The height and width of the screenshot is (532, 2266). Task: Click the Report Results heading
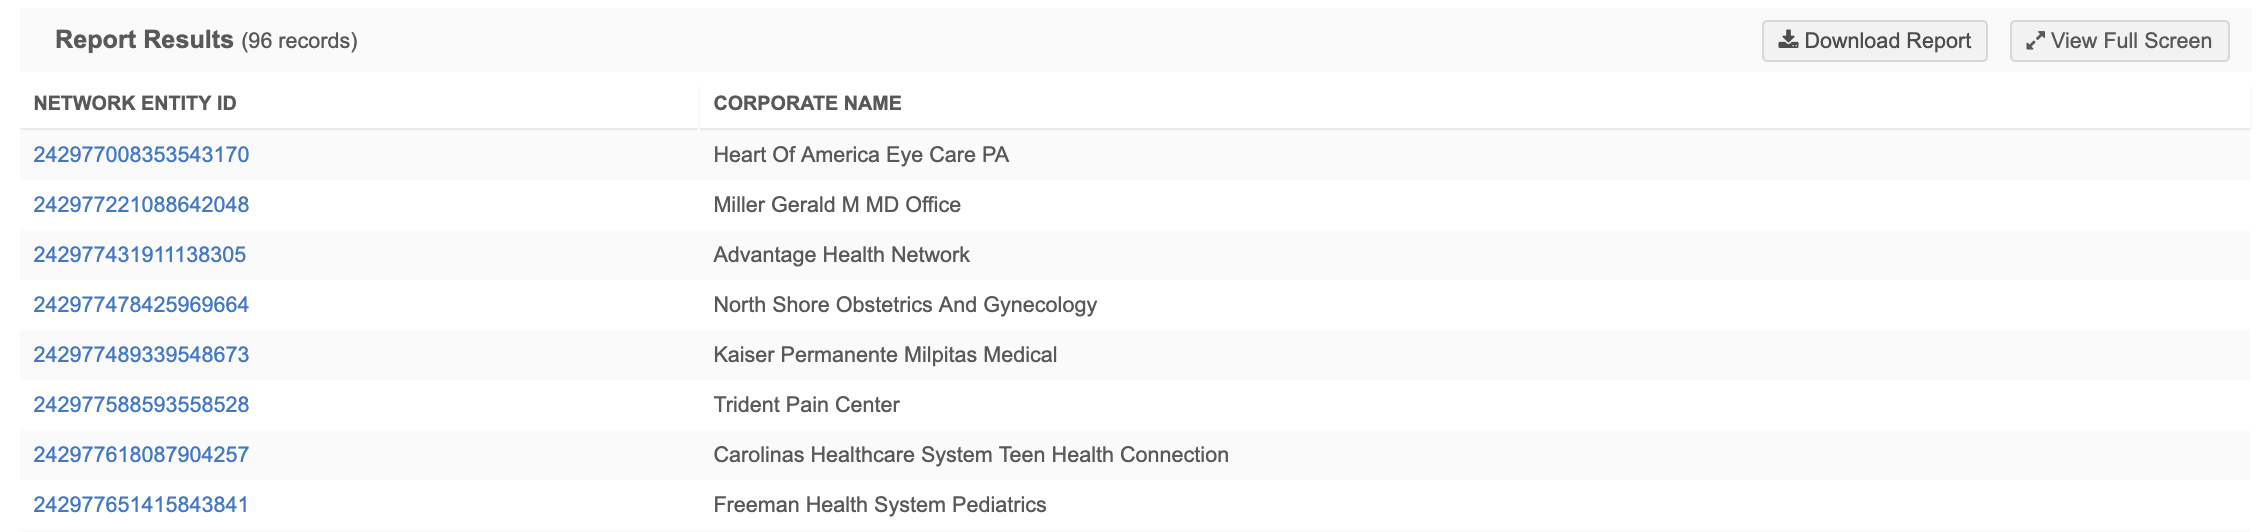(x=144, y=40)
